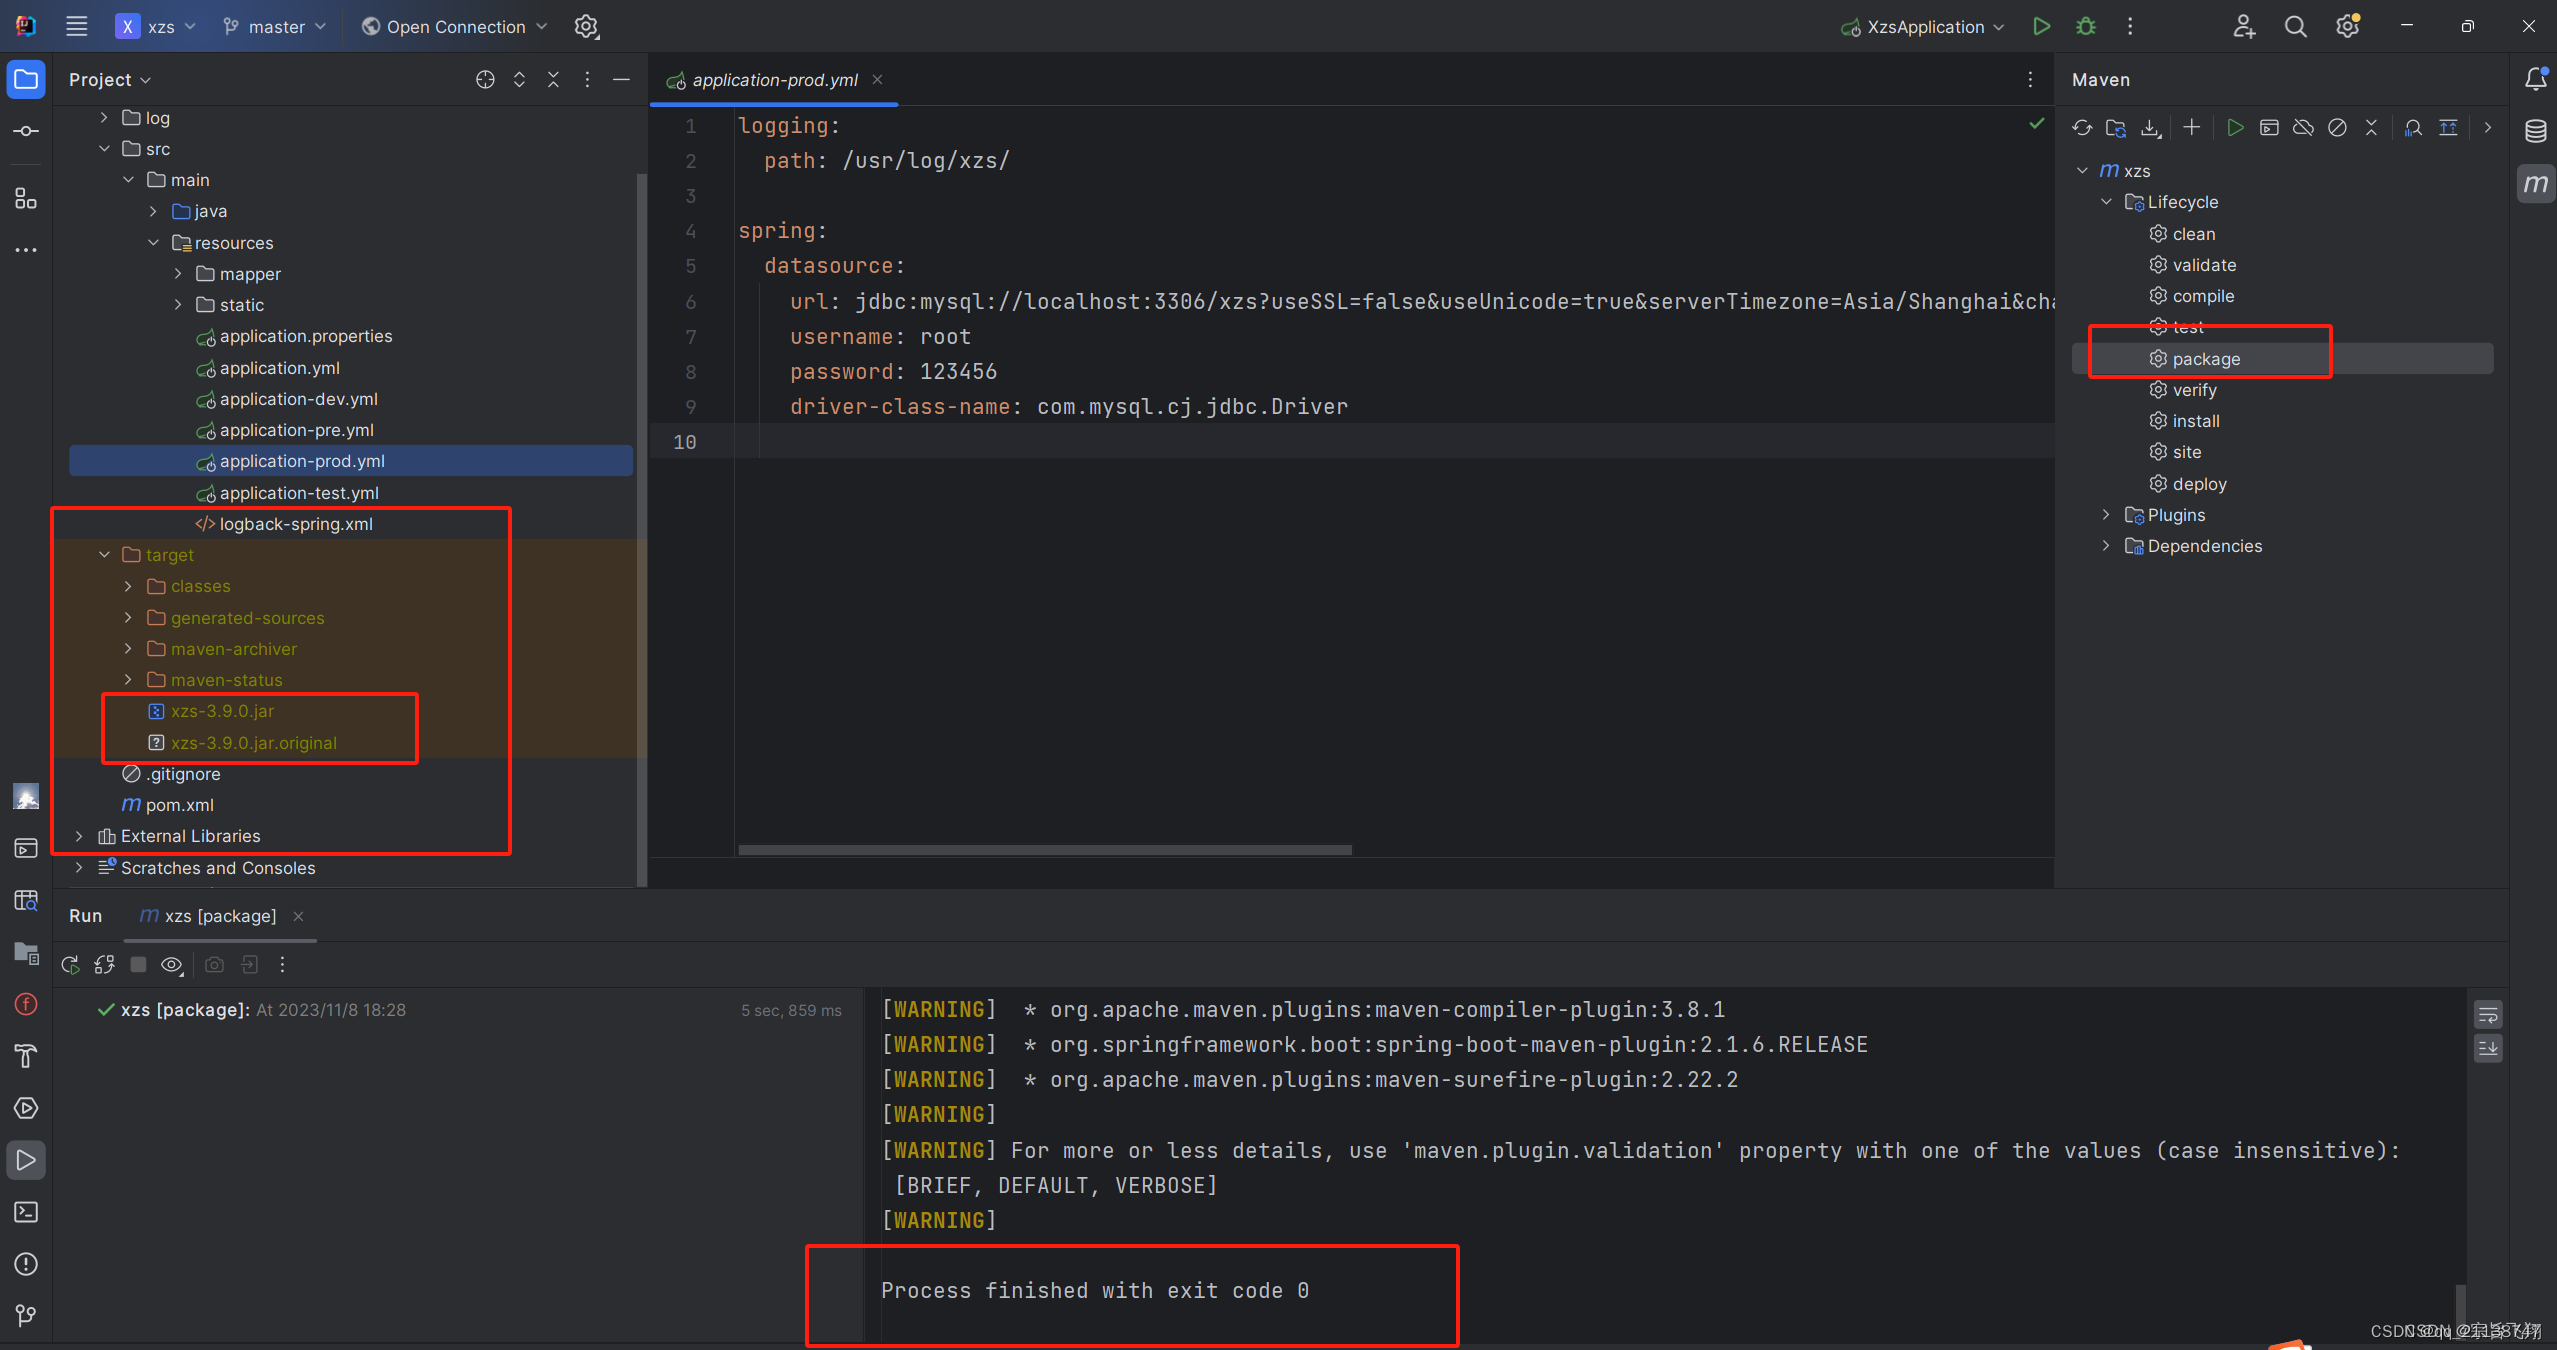Click the editor horizontal scrollbar
Screen dimensions: 2557x1350
[x=1045, y=850]
